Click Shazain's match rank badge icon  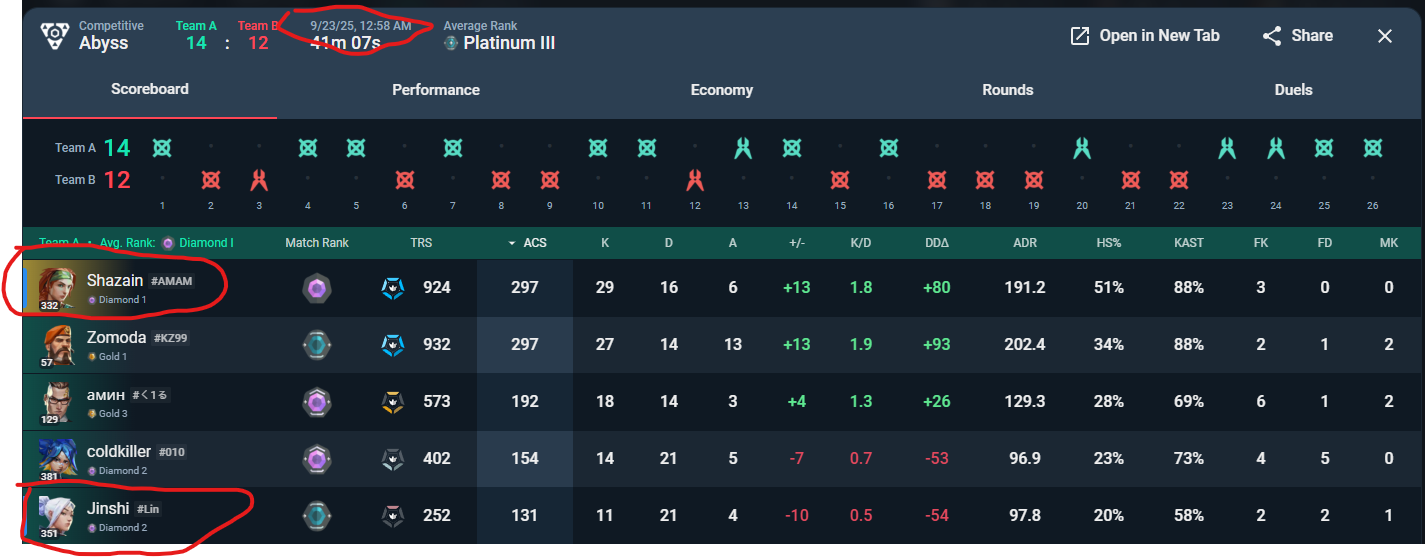pos(316,288)
